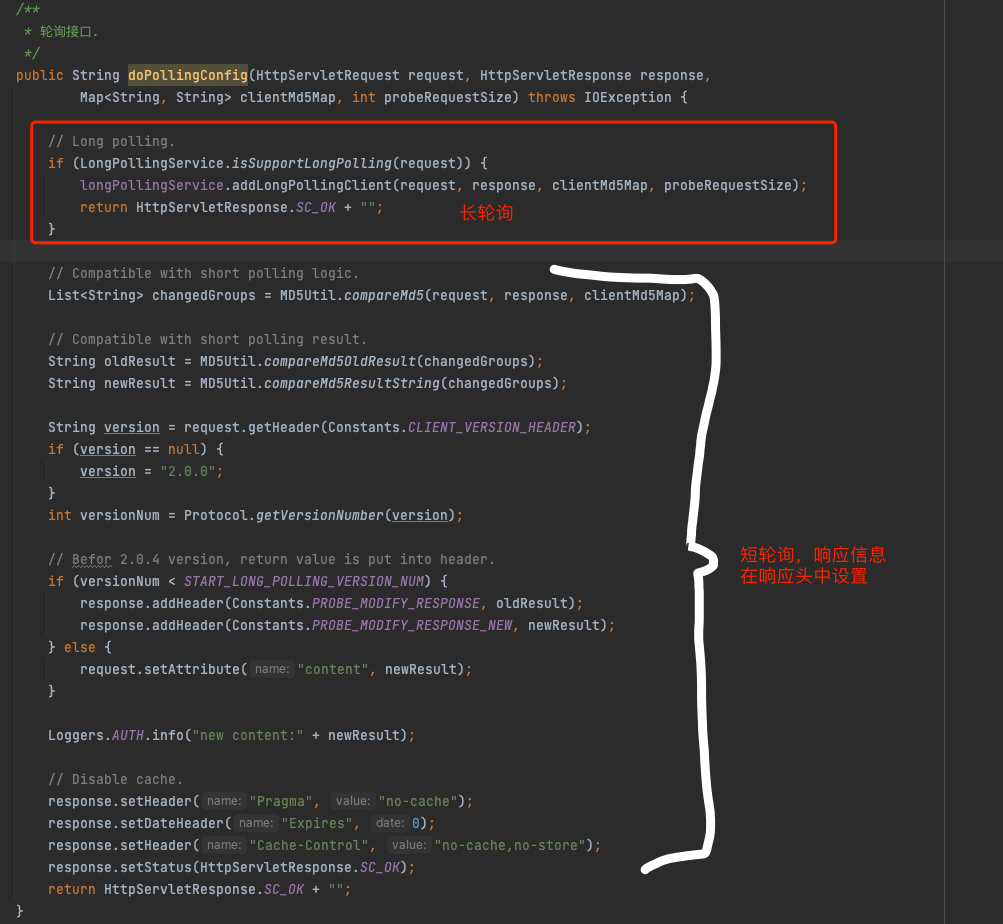Click the AUTH logger field
The height and width of the screenshot is (924, 1003).
click(x=128, y=735)
